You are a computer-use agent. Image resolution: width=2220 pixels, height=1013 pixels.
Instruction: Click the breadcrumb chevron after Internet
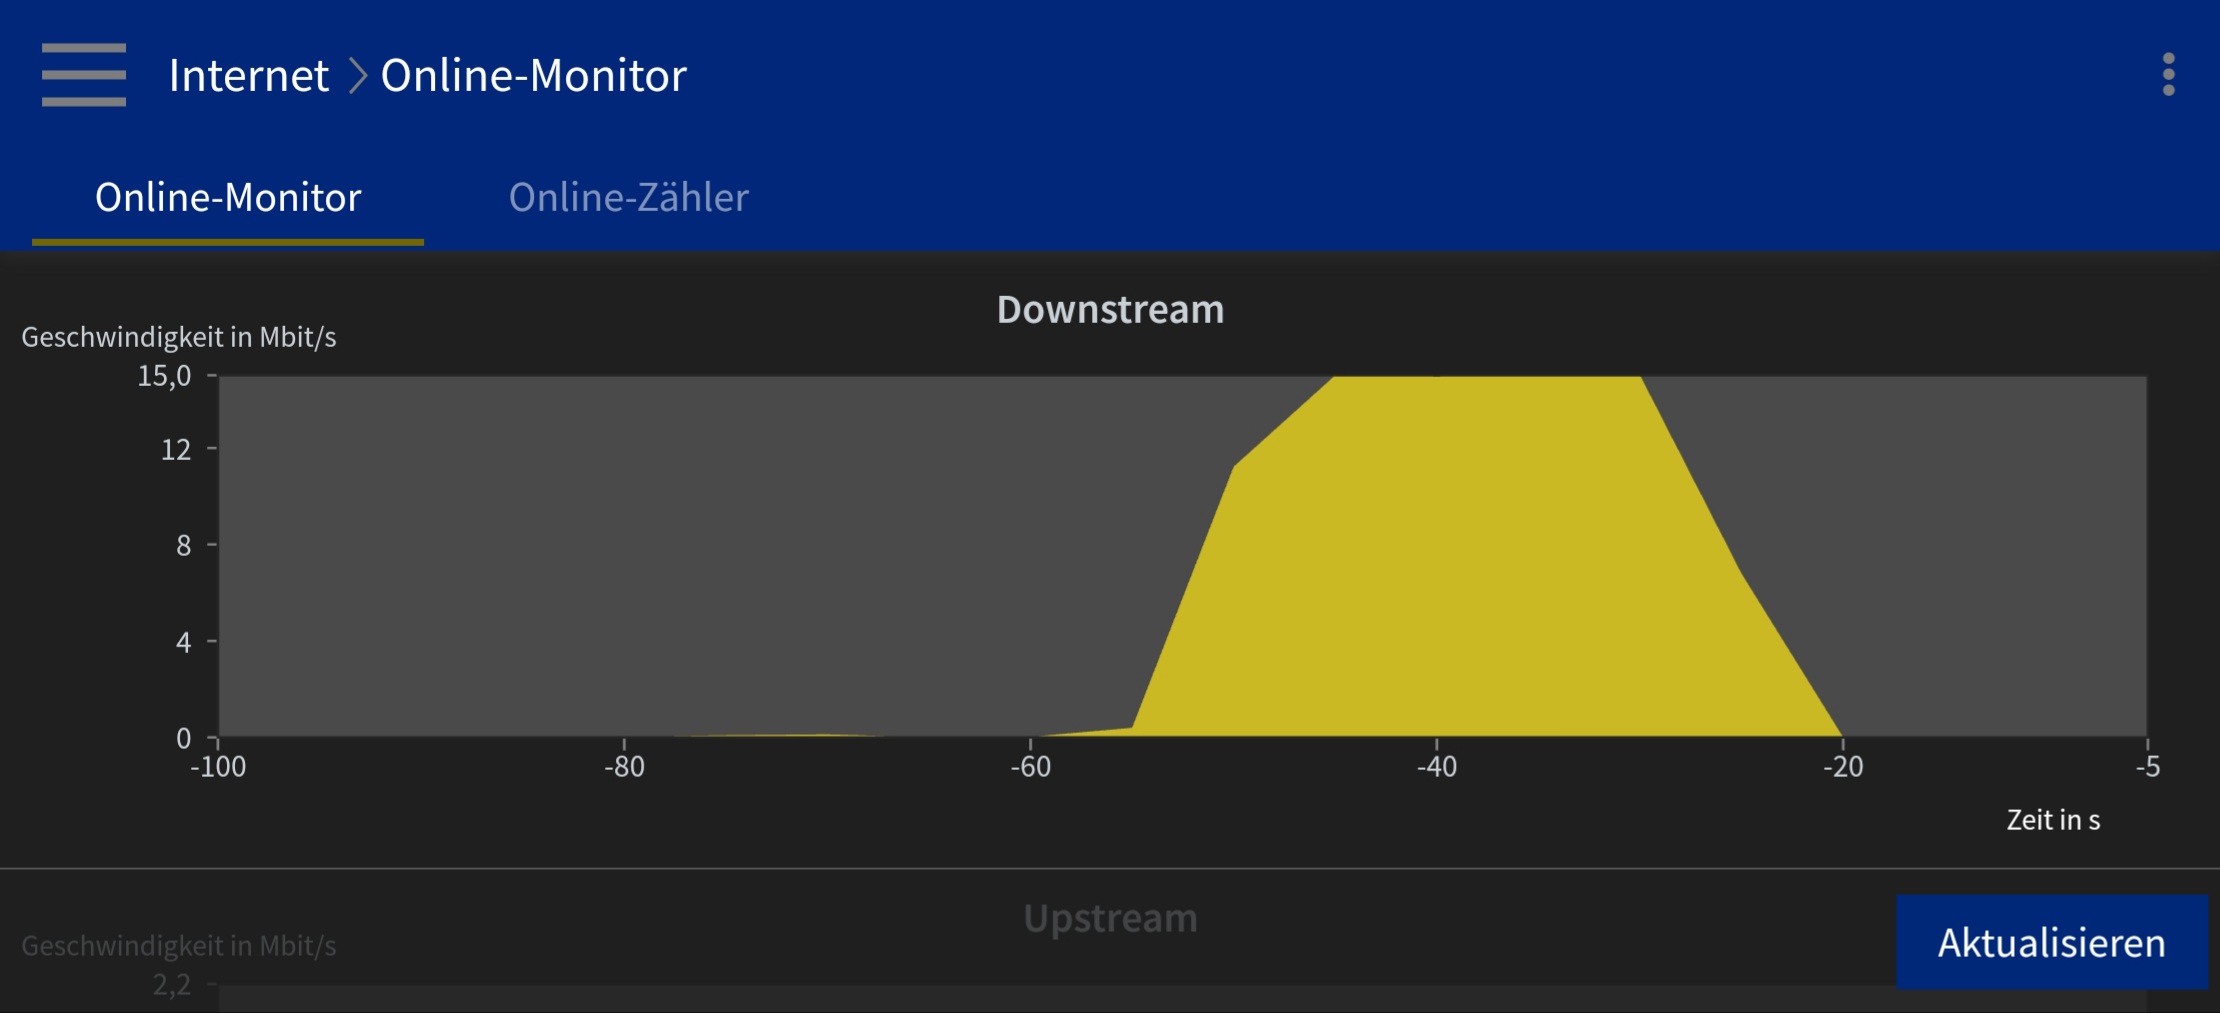pyautogui.click(x=357, y=76)
